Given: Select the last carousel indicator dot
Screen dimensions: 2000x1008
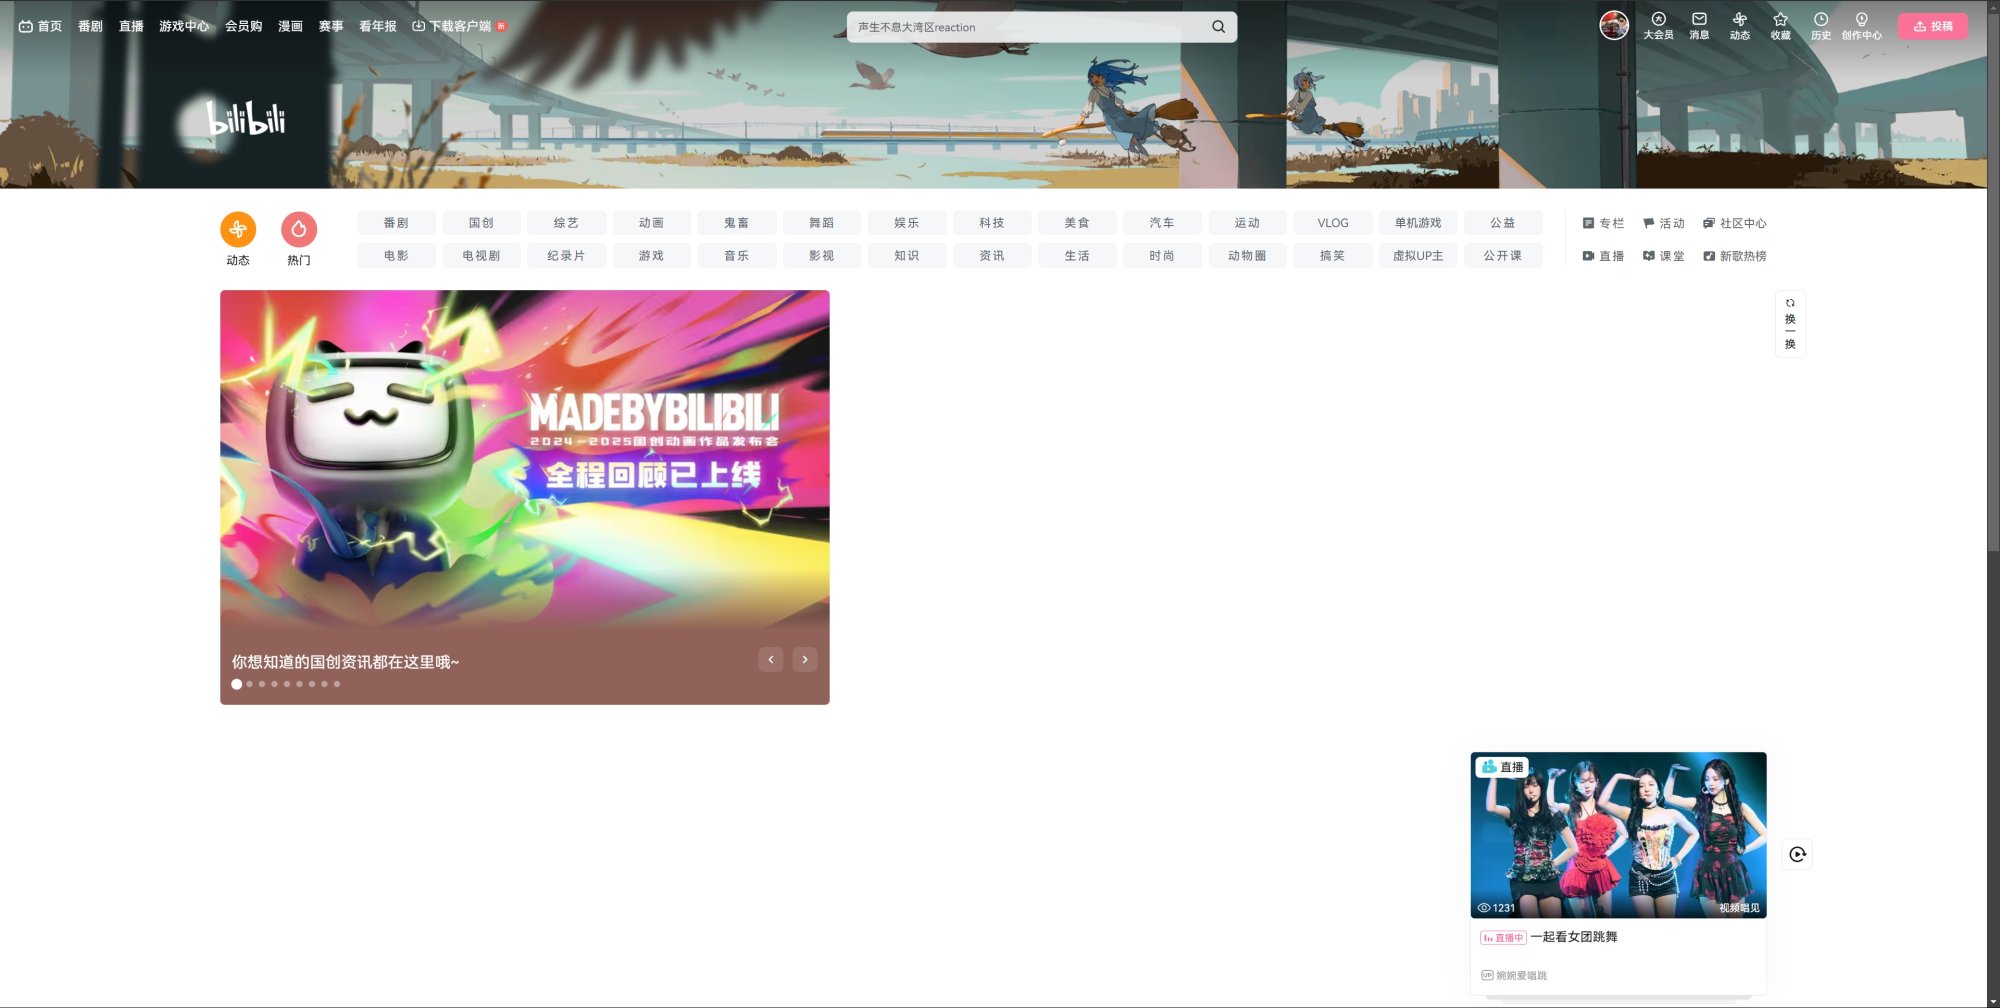Looking at the screenshot, I should 337,684.
